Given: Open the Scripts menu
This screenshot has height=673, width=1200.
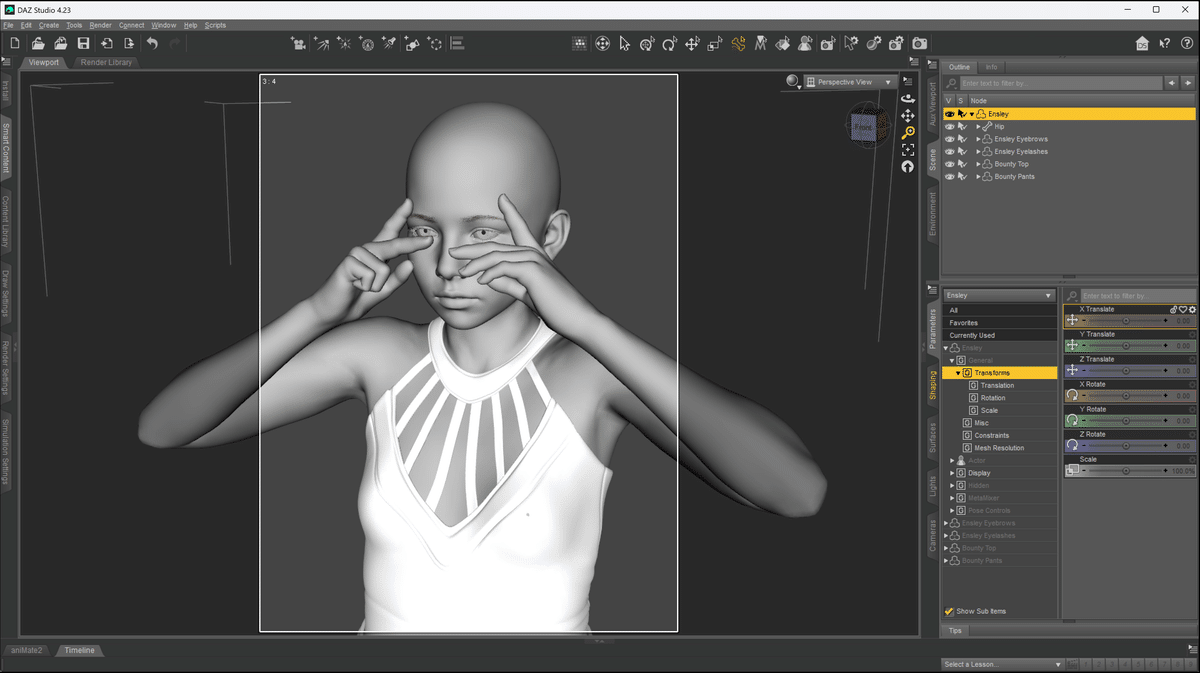Looking at the screenshot, I should tap(215, 25).
